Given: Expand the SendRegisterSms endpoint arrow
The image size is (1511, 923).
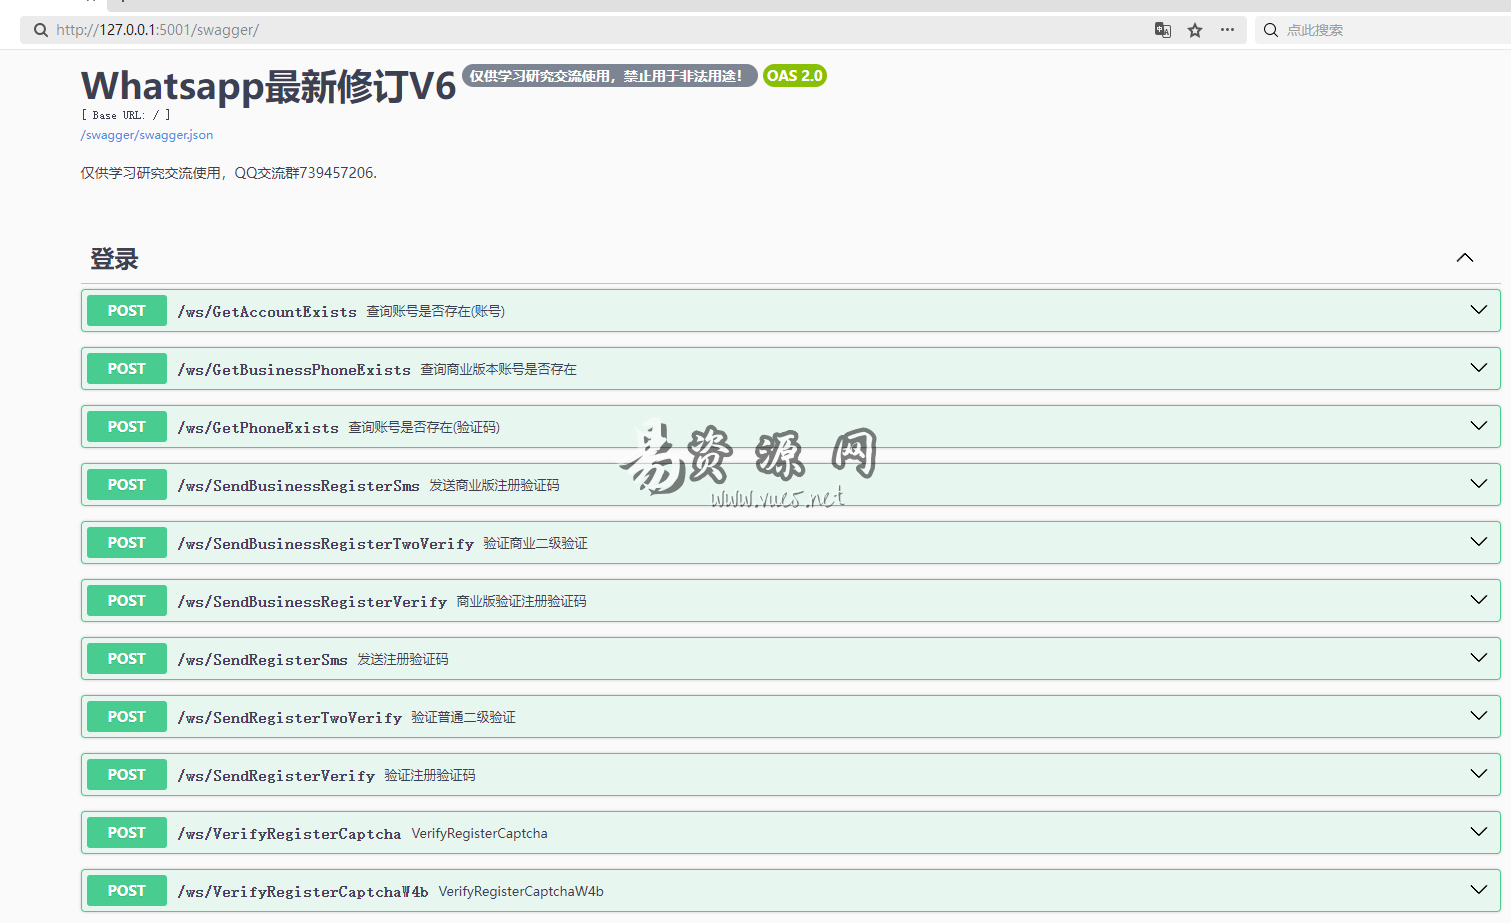Looking at the screenshot, I should [1479, 658].
